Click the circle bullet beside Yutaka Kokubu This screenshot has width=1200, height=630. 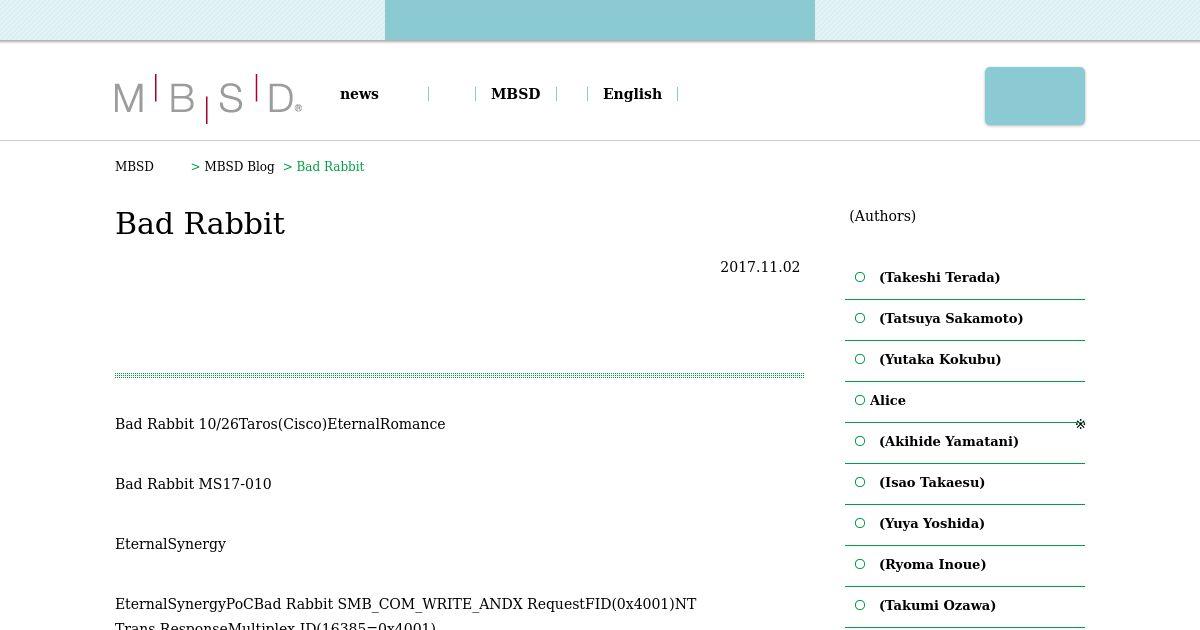click(860, 359)
